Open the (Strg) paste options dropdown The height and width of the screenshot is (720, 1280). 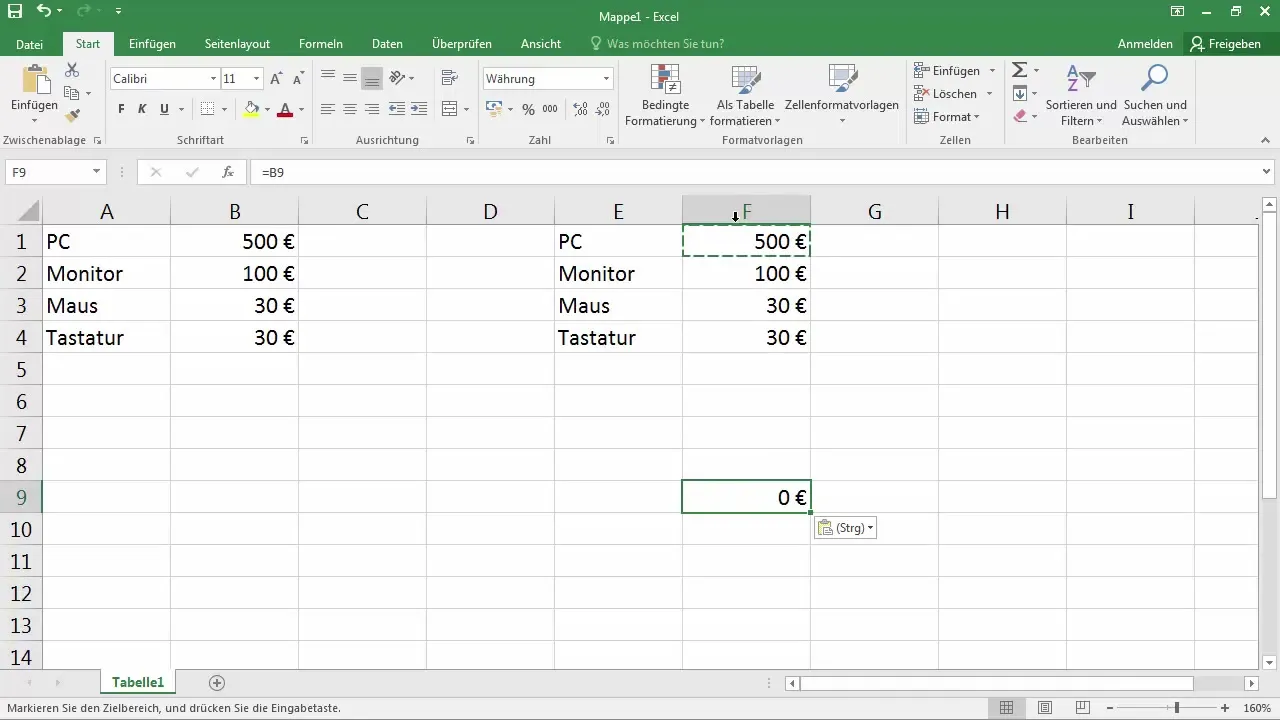coord(845,528)
